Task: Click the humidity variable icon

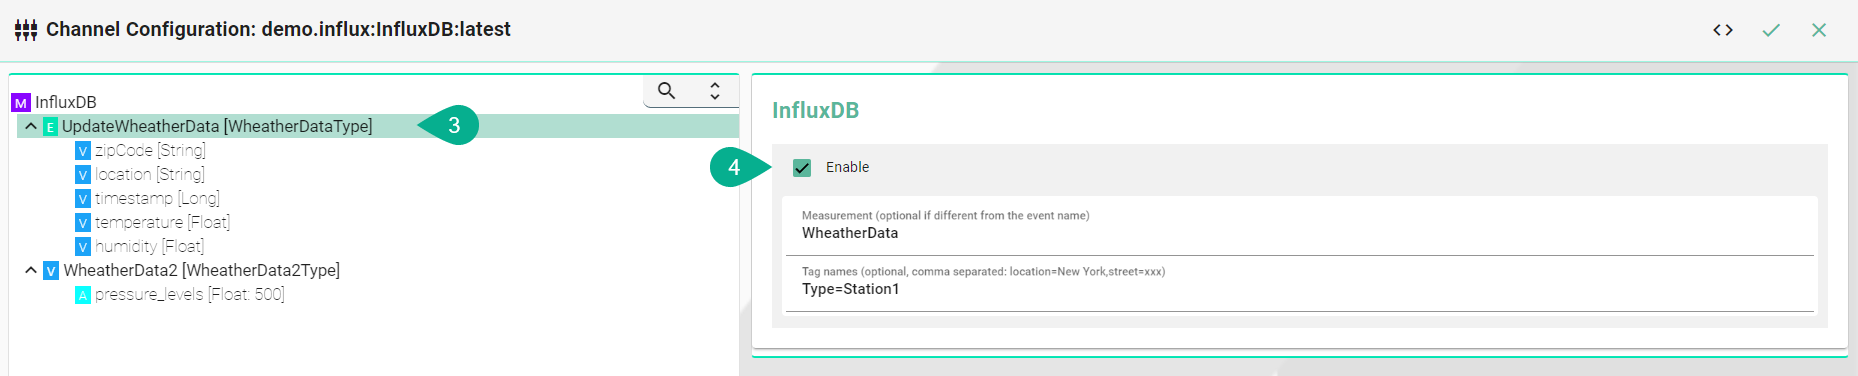Action: point(83,247)
